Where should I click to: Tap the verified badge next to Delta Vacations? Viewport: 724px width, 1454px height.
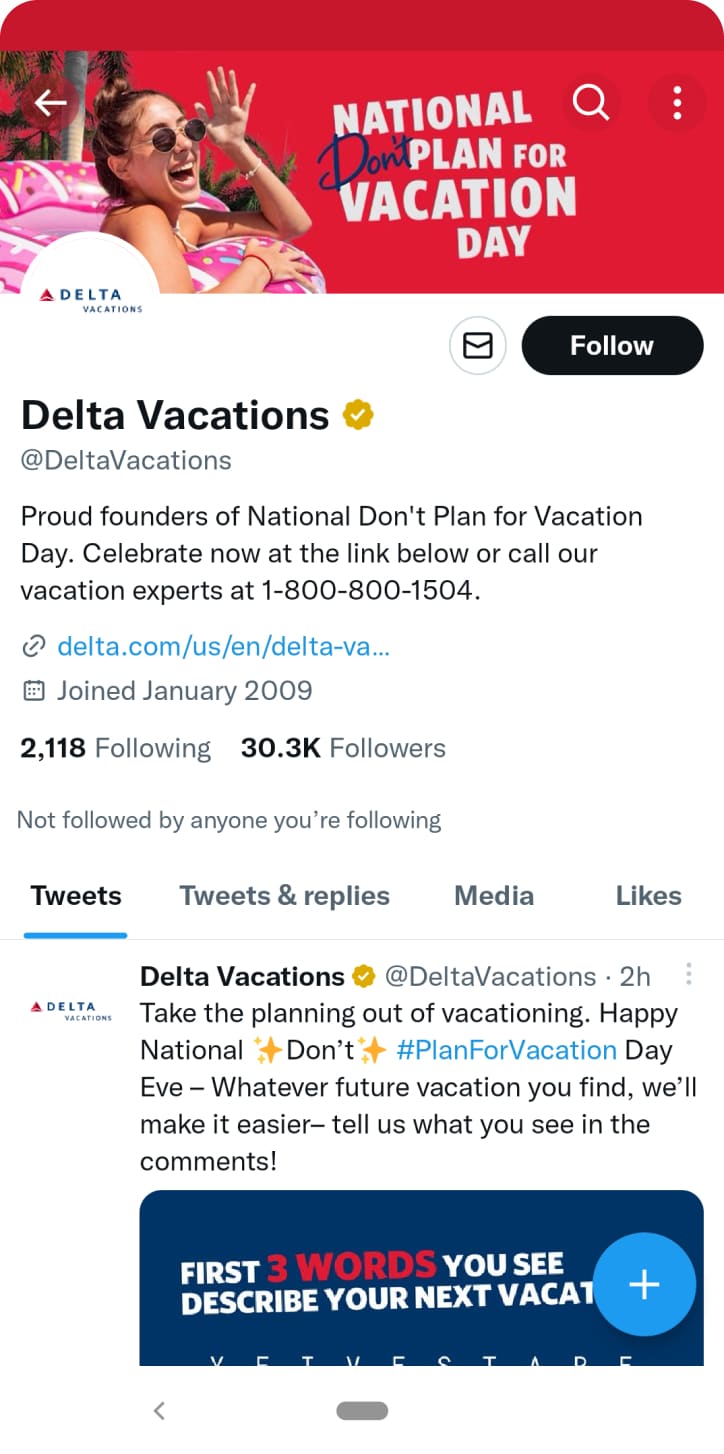coord(358,413)
